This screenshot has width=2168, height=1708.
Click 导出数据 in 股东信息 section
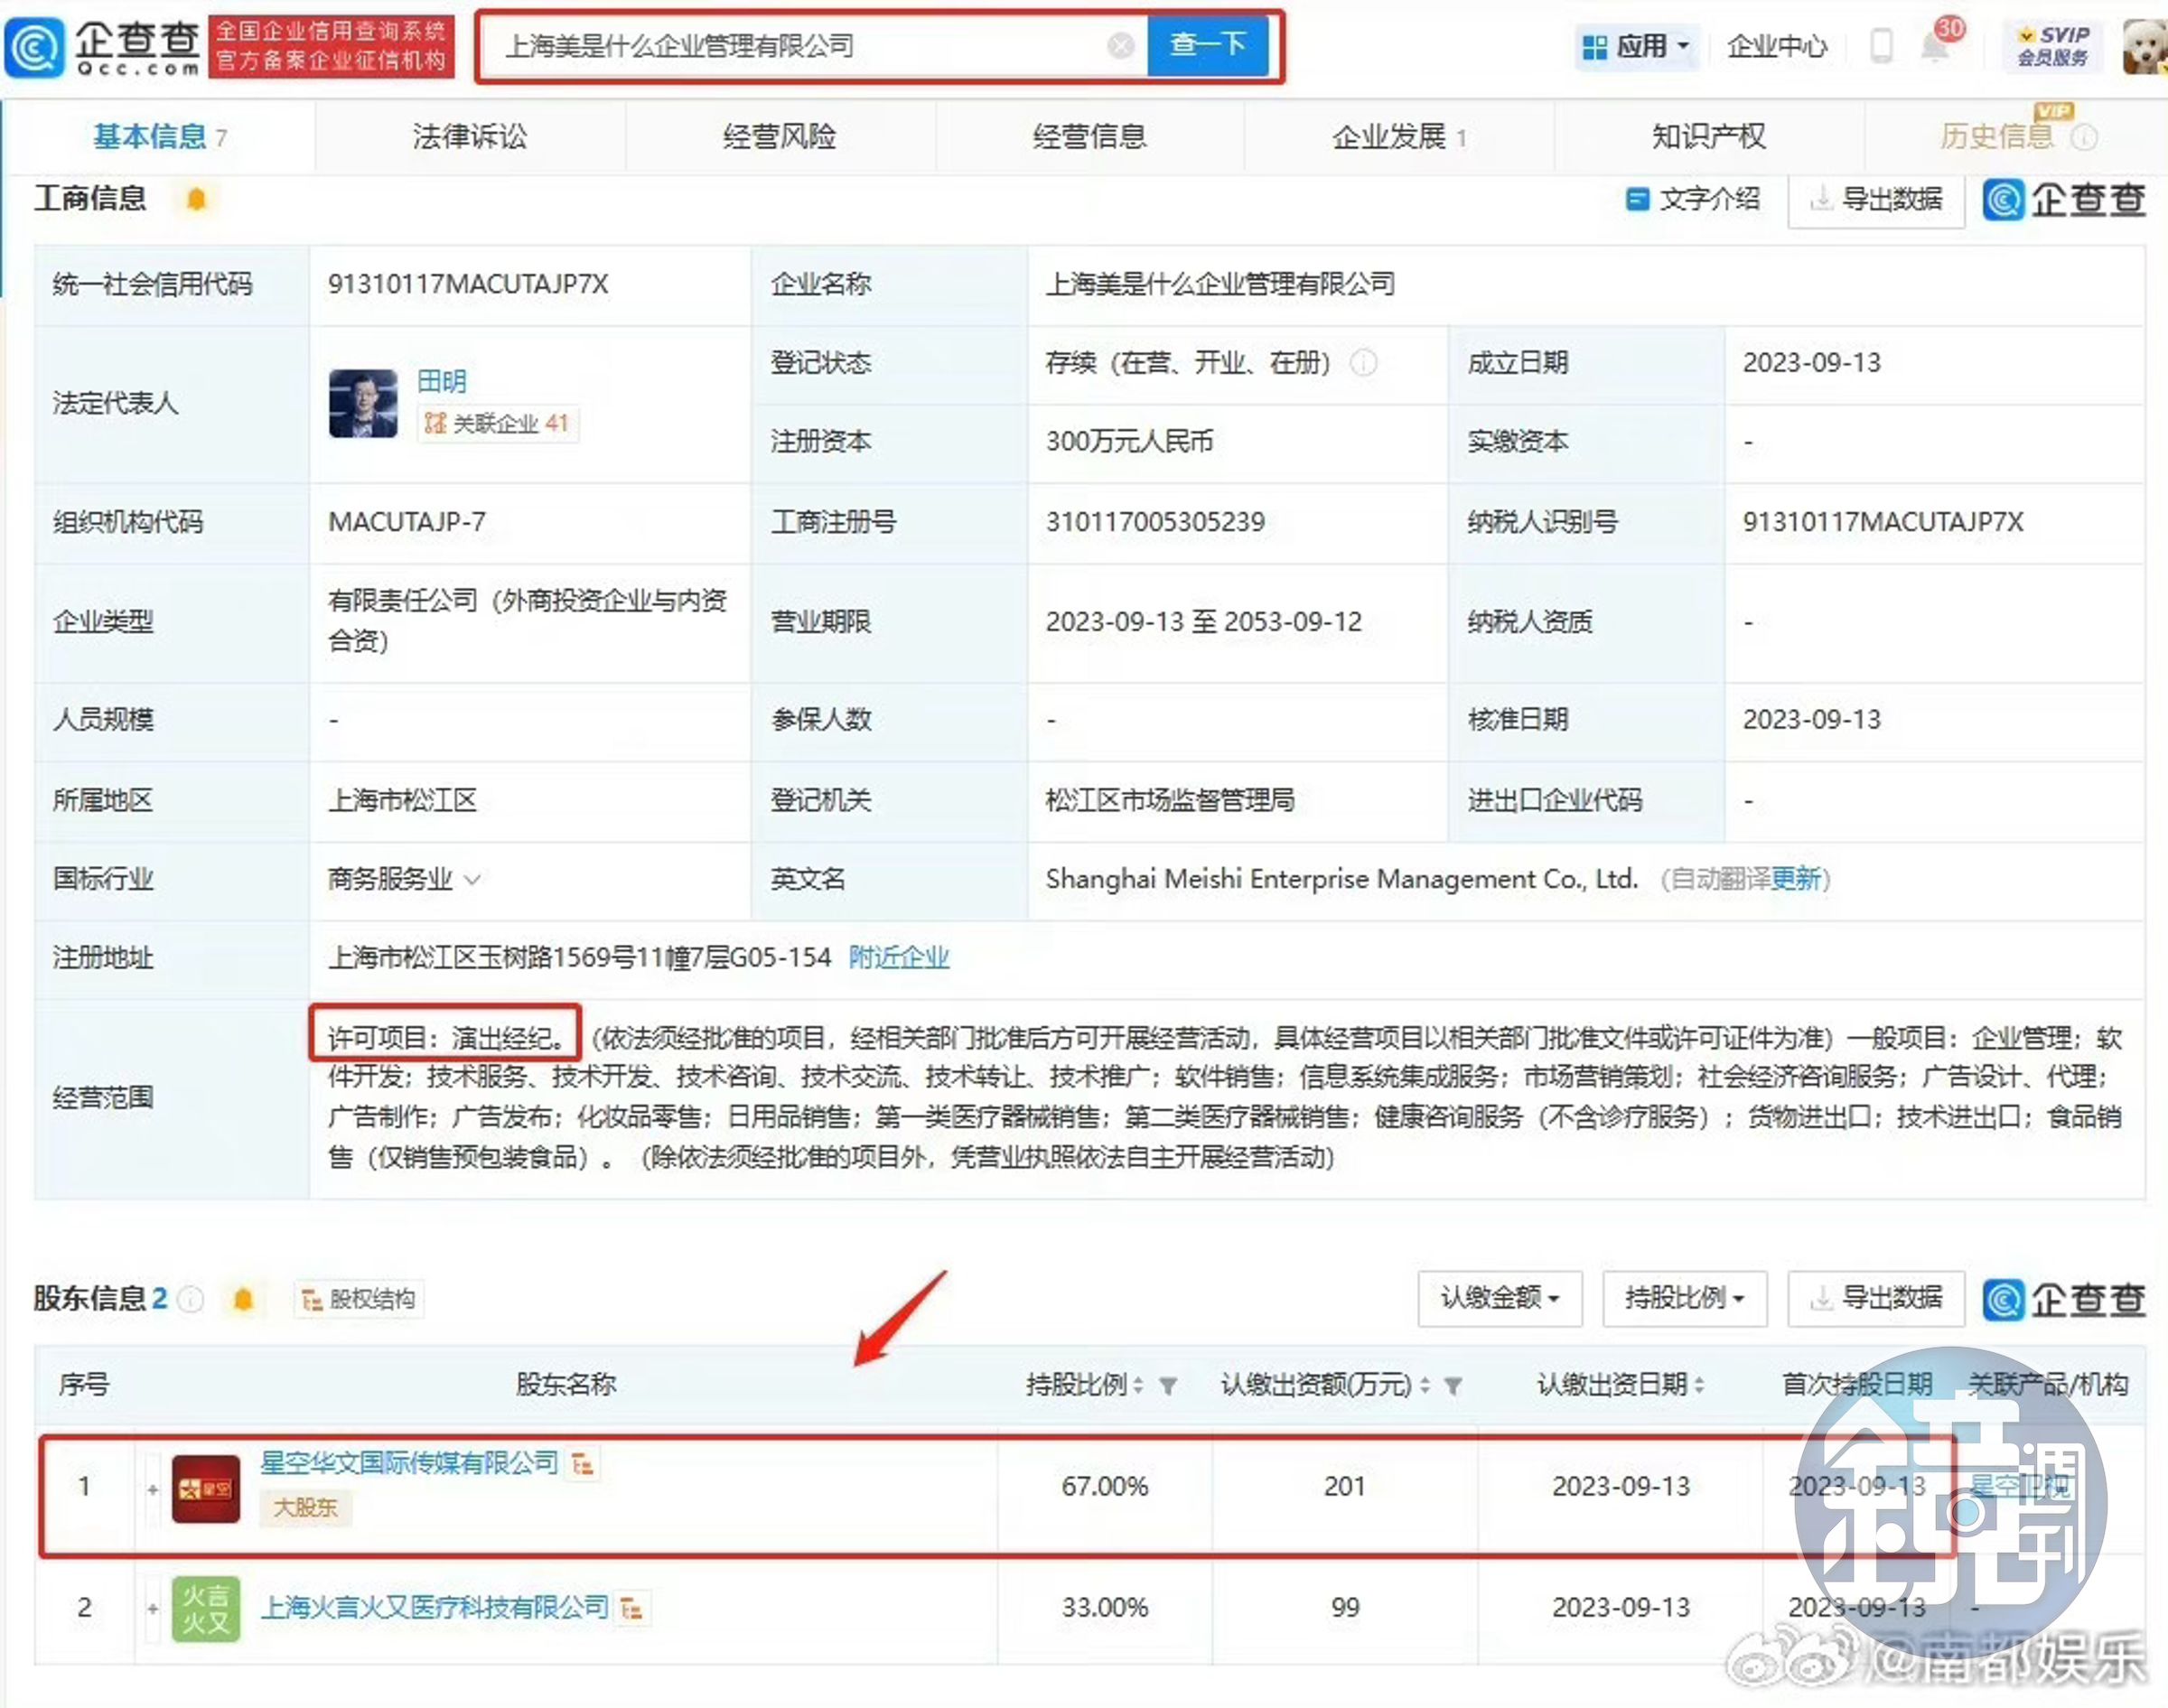tap(1876, 1298)
